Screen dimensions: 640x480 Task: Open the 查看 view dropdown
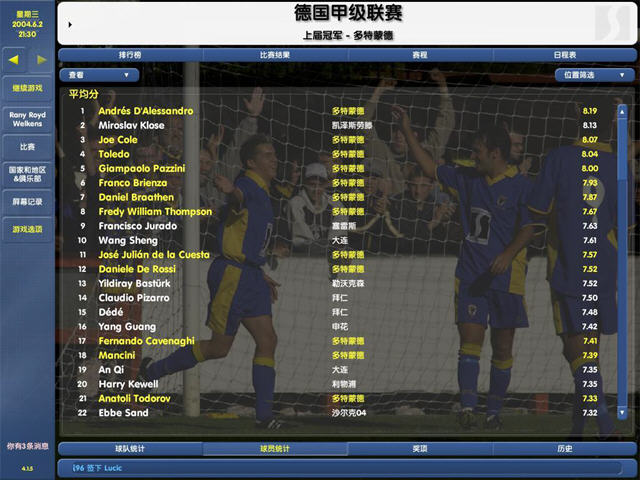point(99,74)
